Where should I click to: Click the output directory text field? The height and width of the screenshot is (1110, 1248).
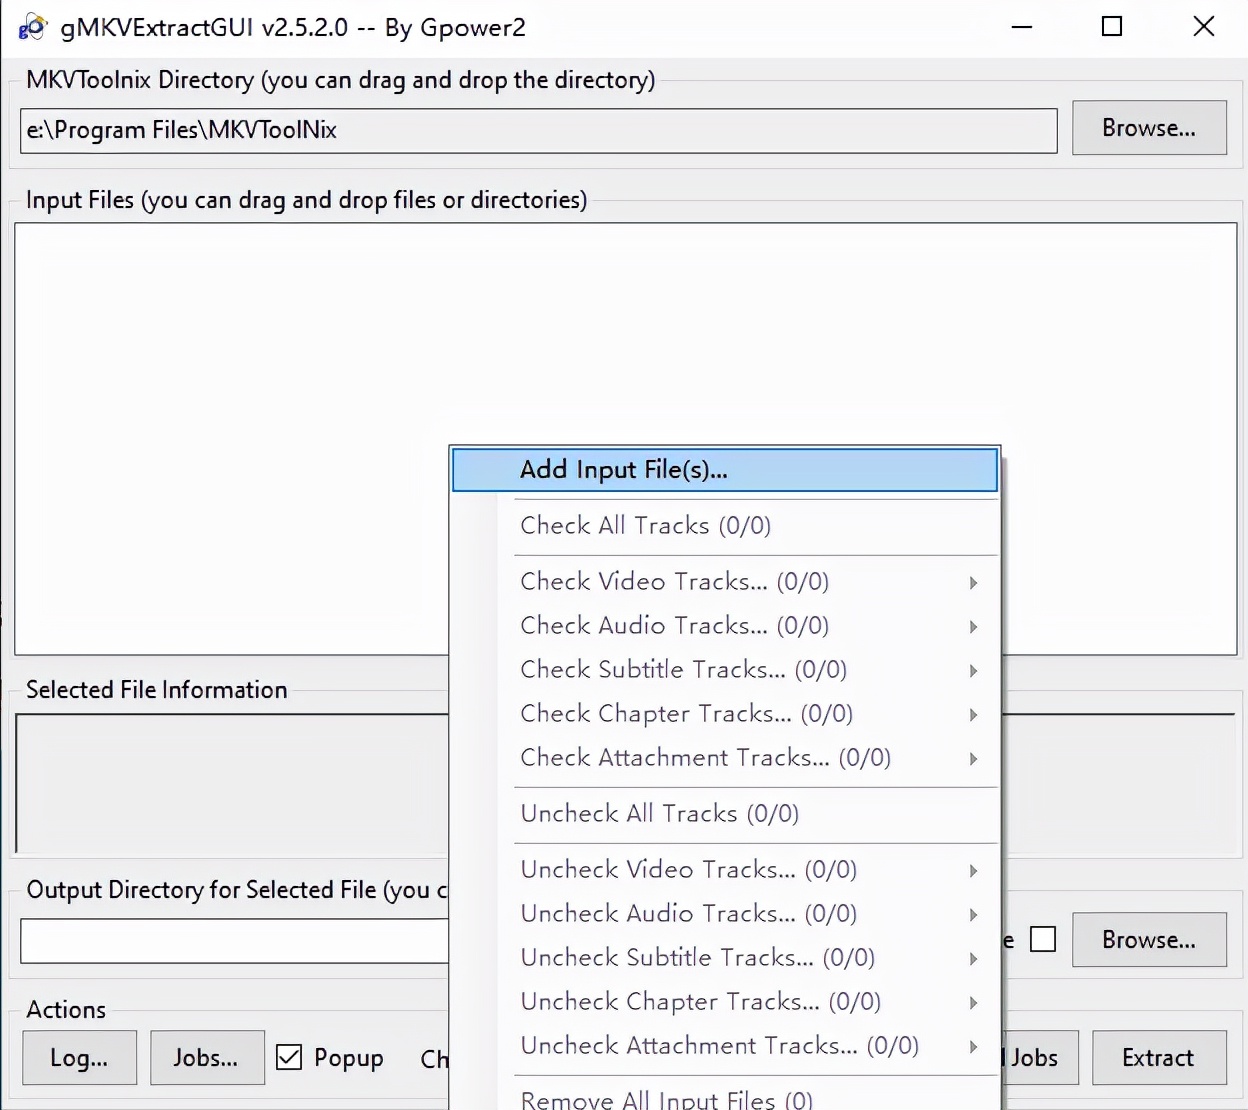(x=235, y=942)
